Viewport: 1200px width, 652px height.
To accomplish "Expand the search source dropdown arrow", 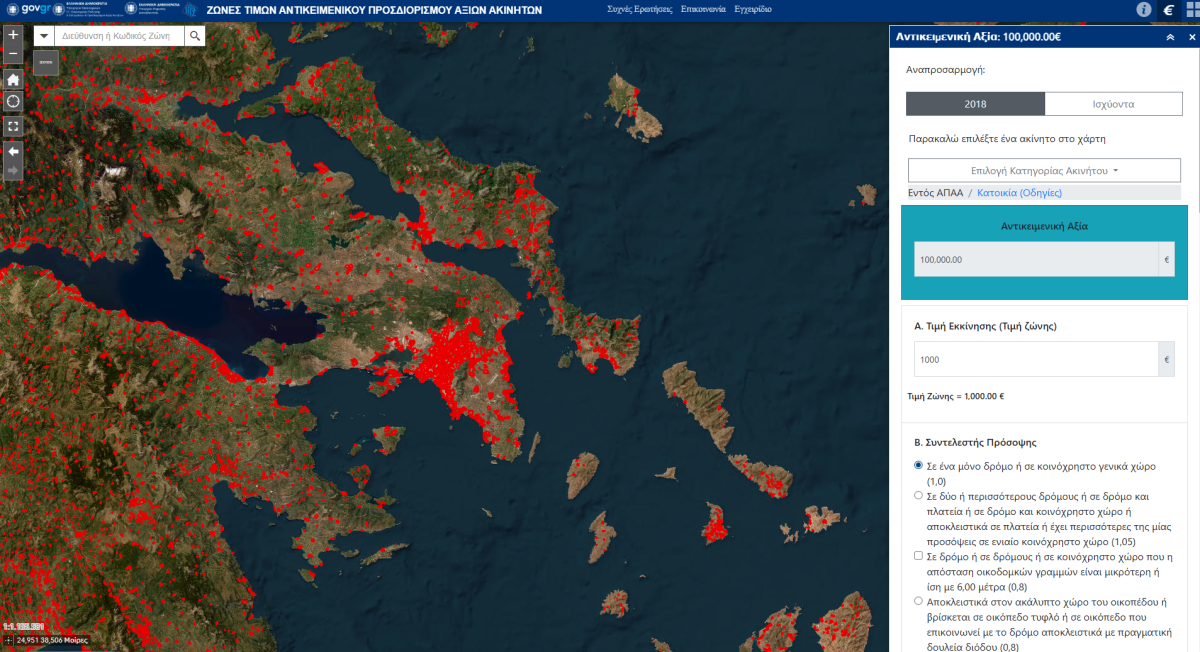I will point(44,36).
